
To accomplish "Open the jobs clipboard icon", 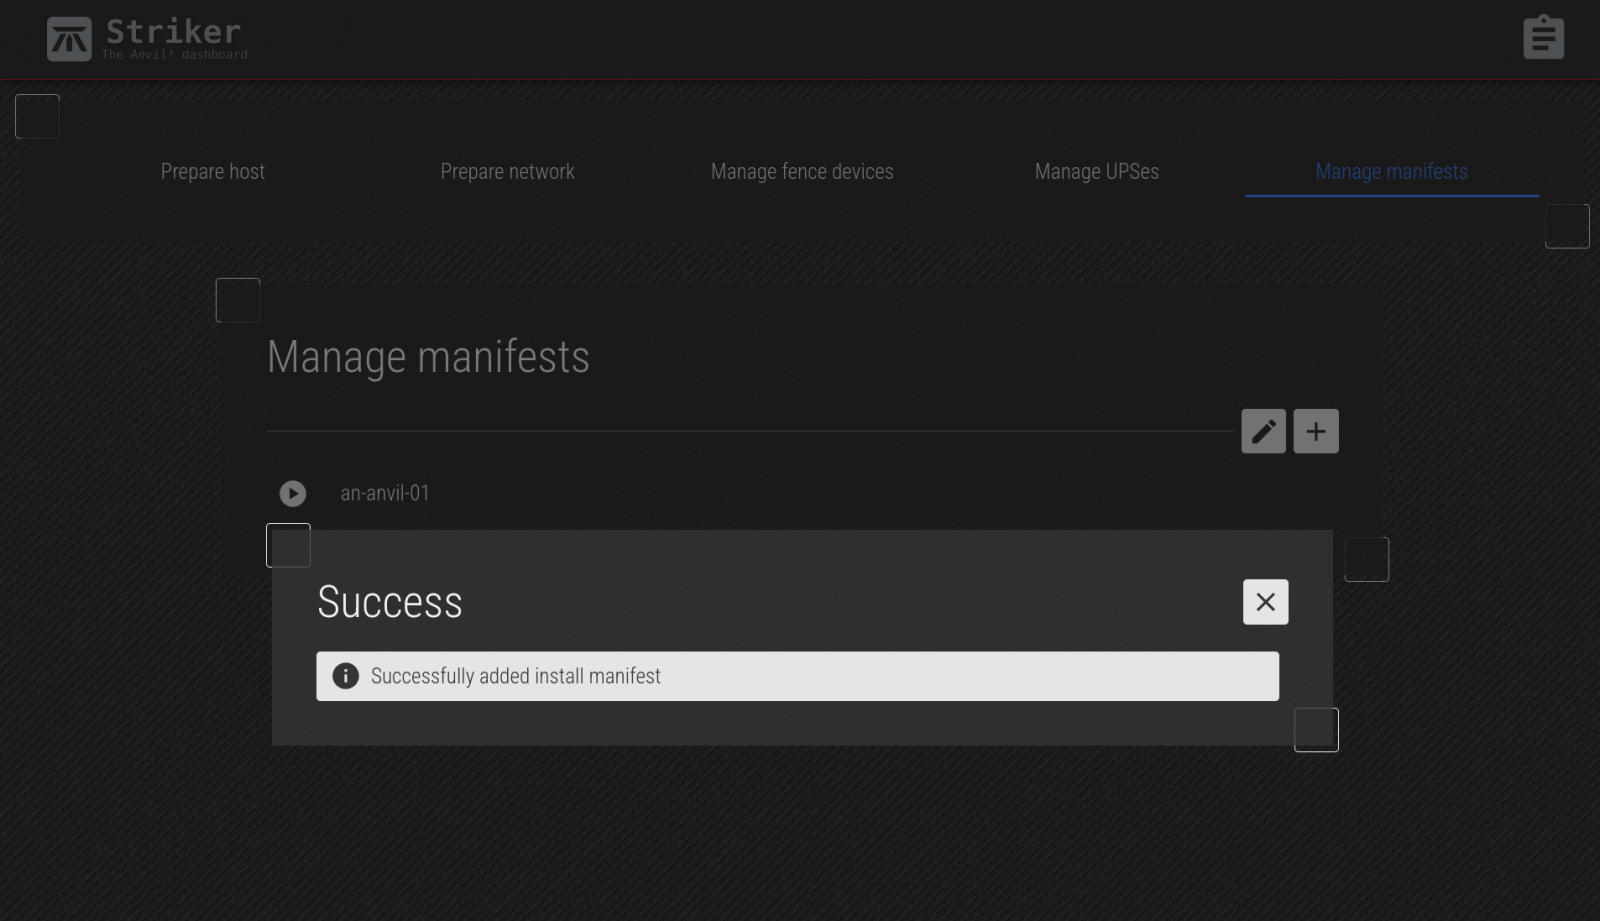I will (1543, 38).
